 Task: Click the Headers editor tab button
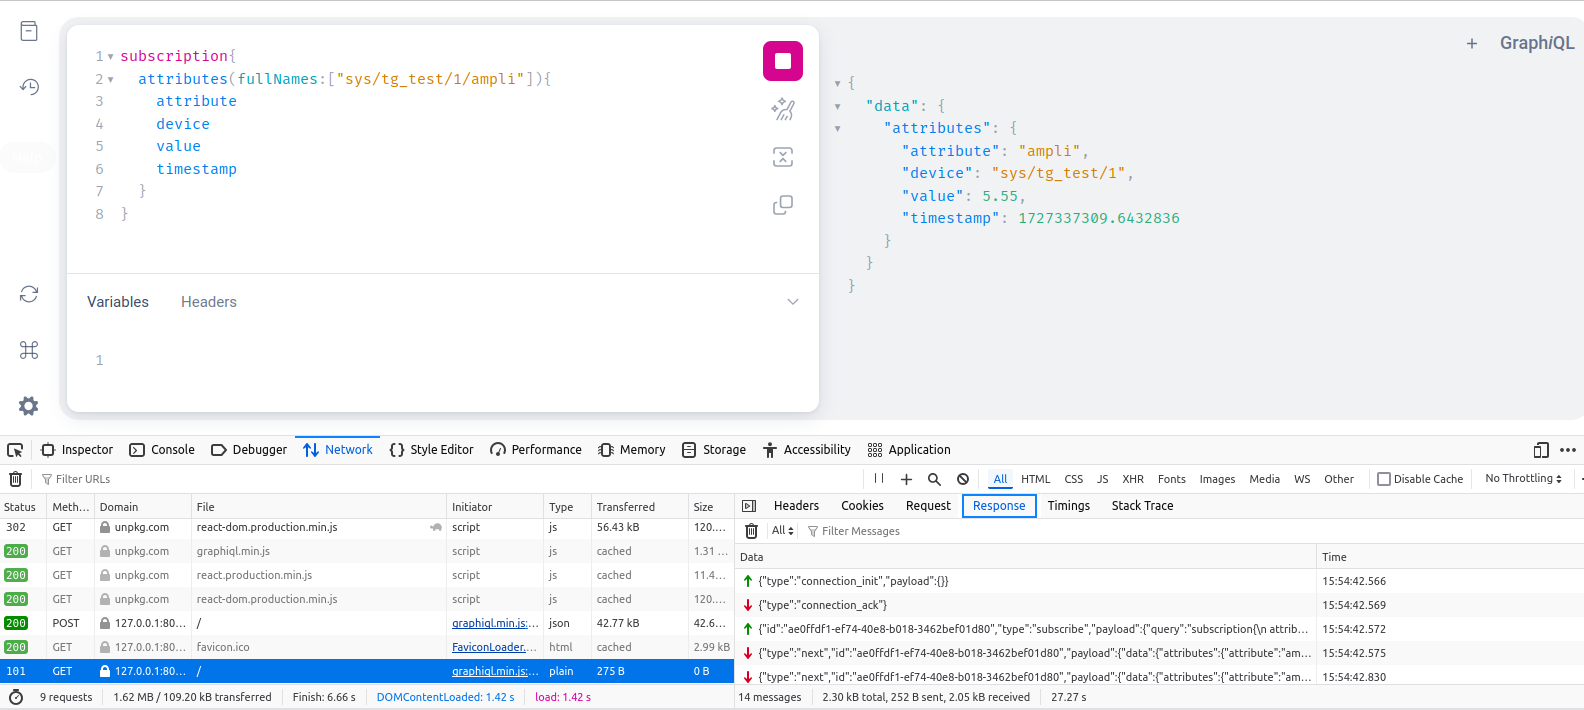pyautogui.click(x=208, y=302)
